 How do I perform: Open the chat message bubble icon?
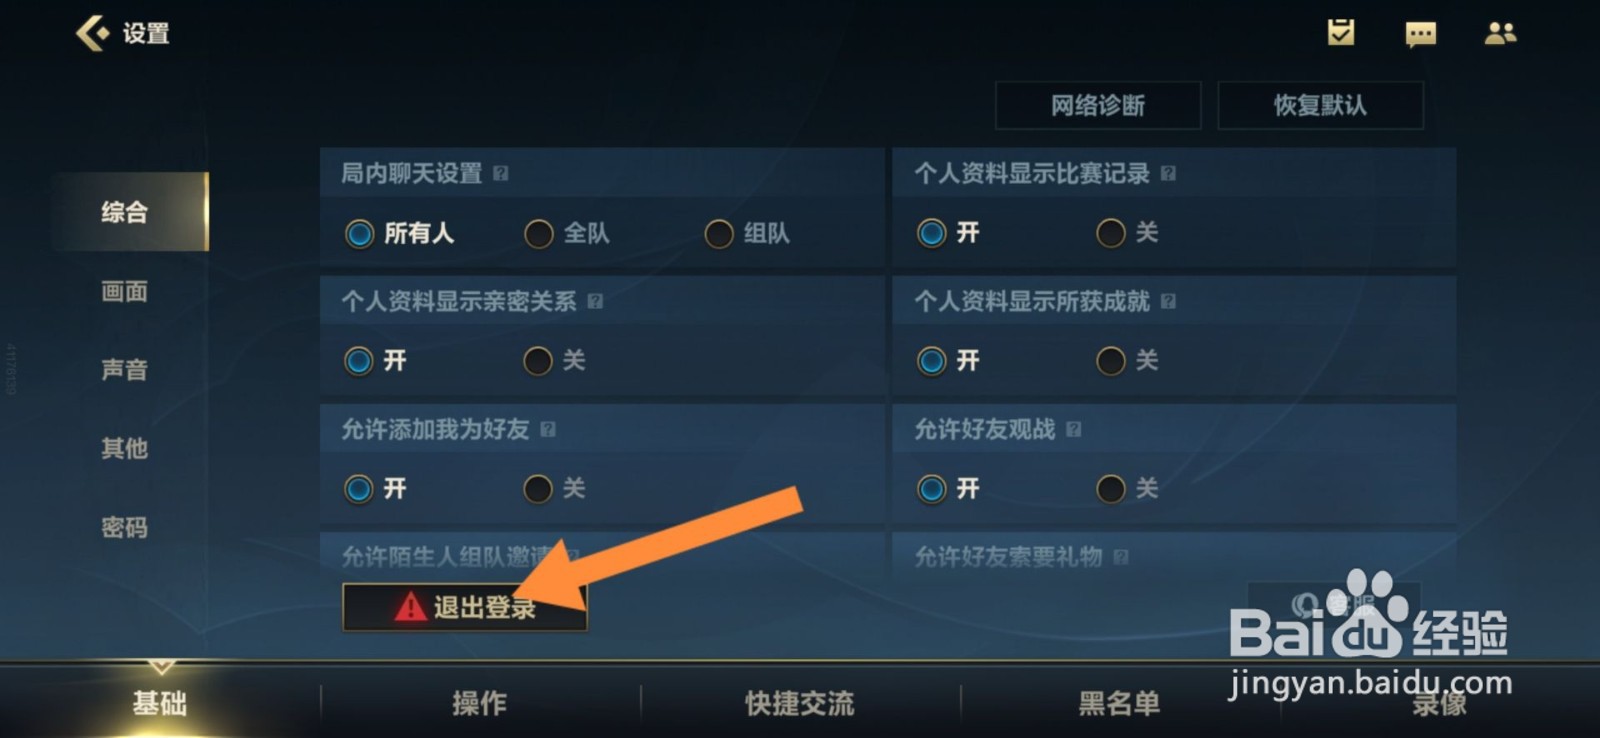tap(1420, 35)
